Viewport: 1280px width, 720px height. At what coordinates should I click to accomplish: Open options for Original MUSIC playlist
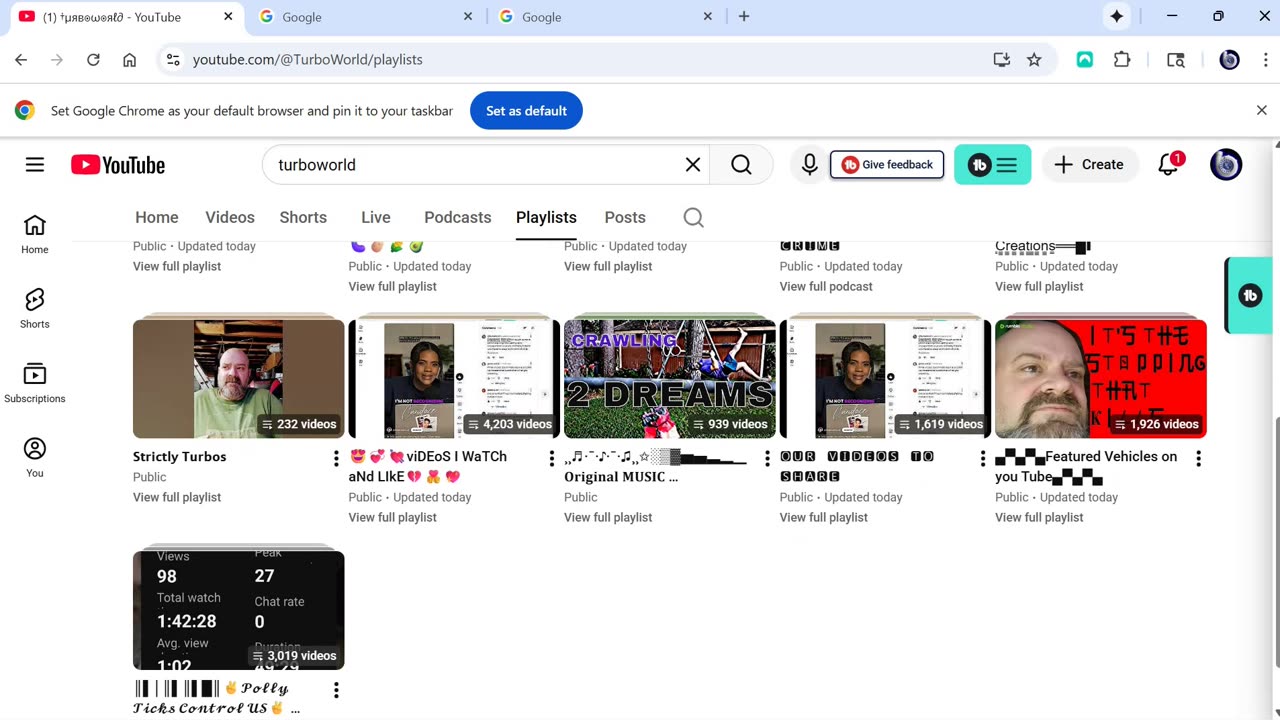767,458
